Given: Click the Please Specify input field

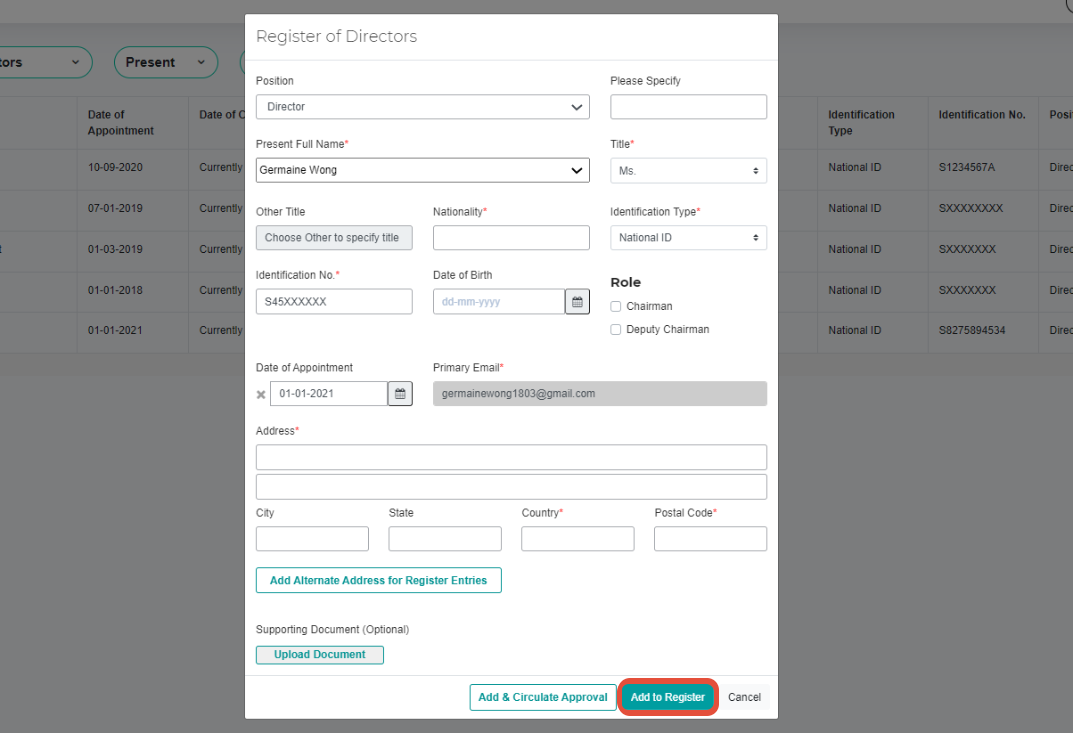Looking at the screenshot, I should click(x=688, y=106).
